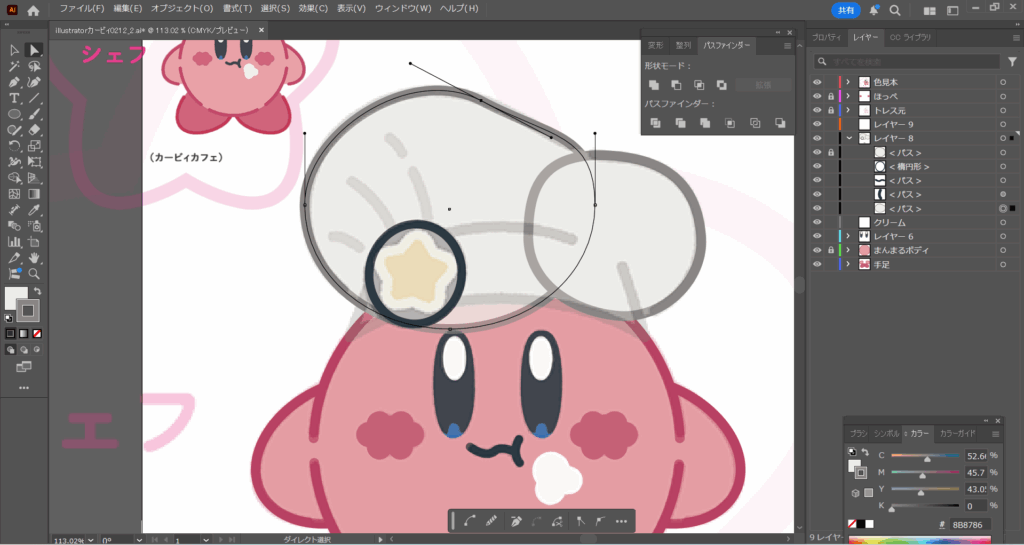The width and height of the screenshot is (1024, 545).
Task: Swap fill and stroke colors
Action: coord(37,291)
